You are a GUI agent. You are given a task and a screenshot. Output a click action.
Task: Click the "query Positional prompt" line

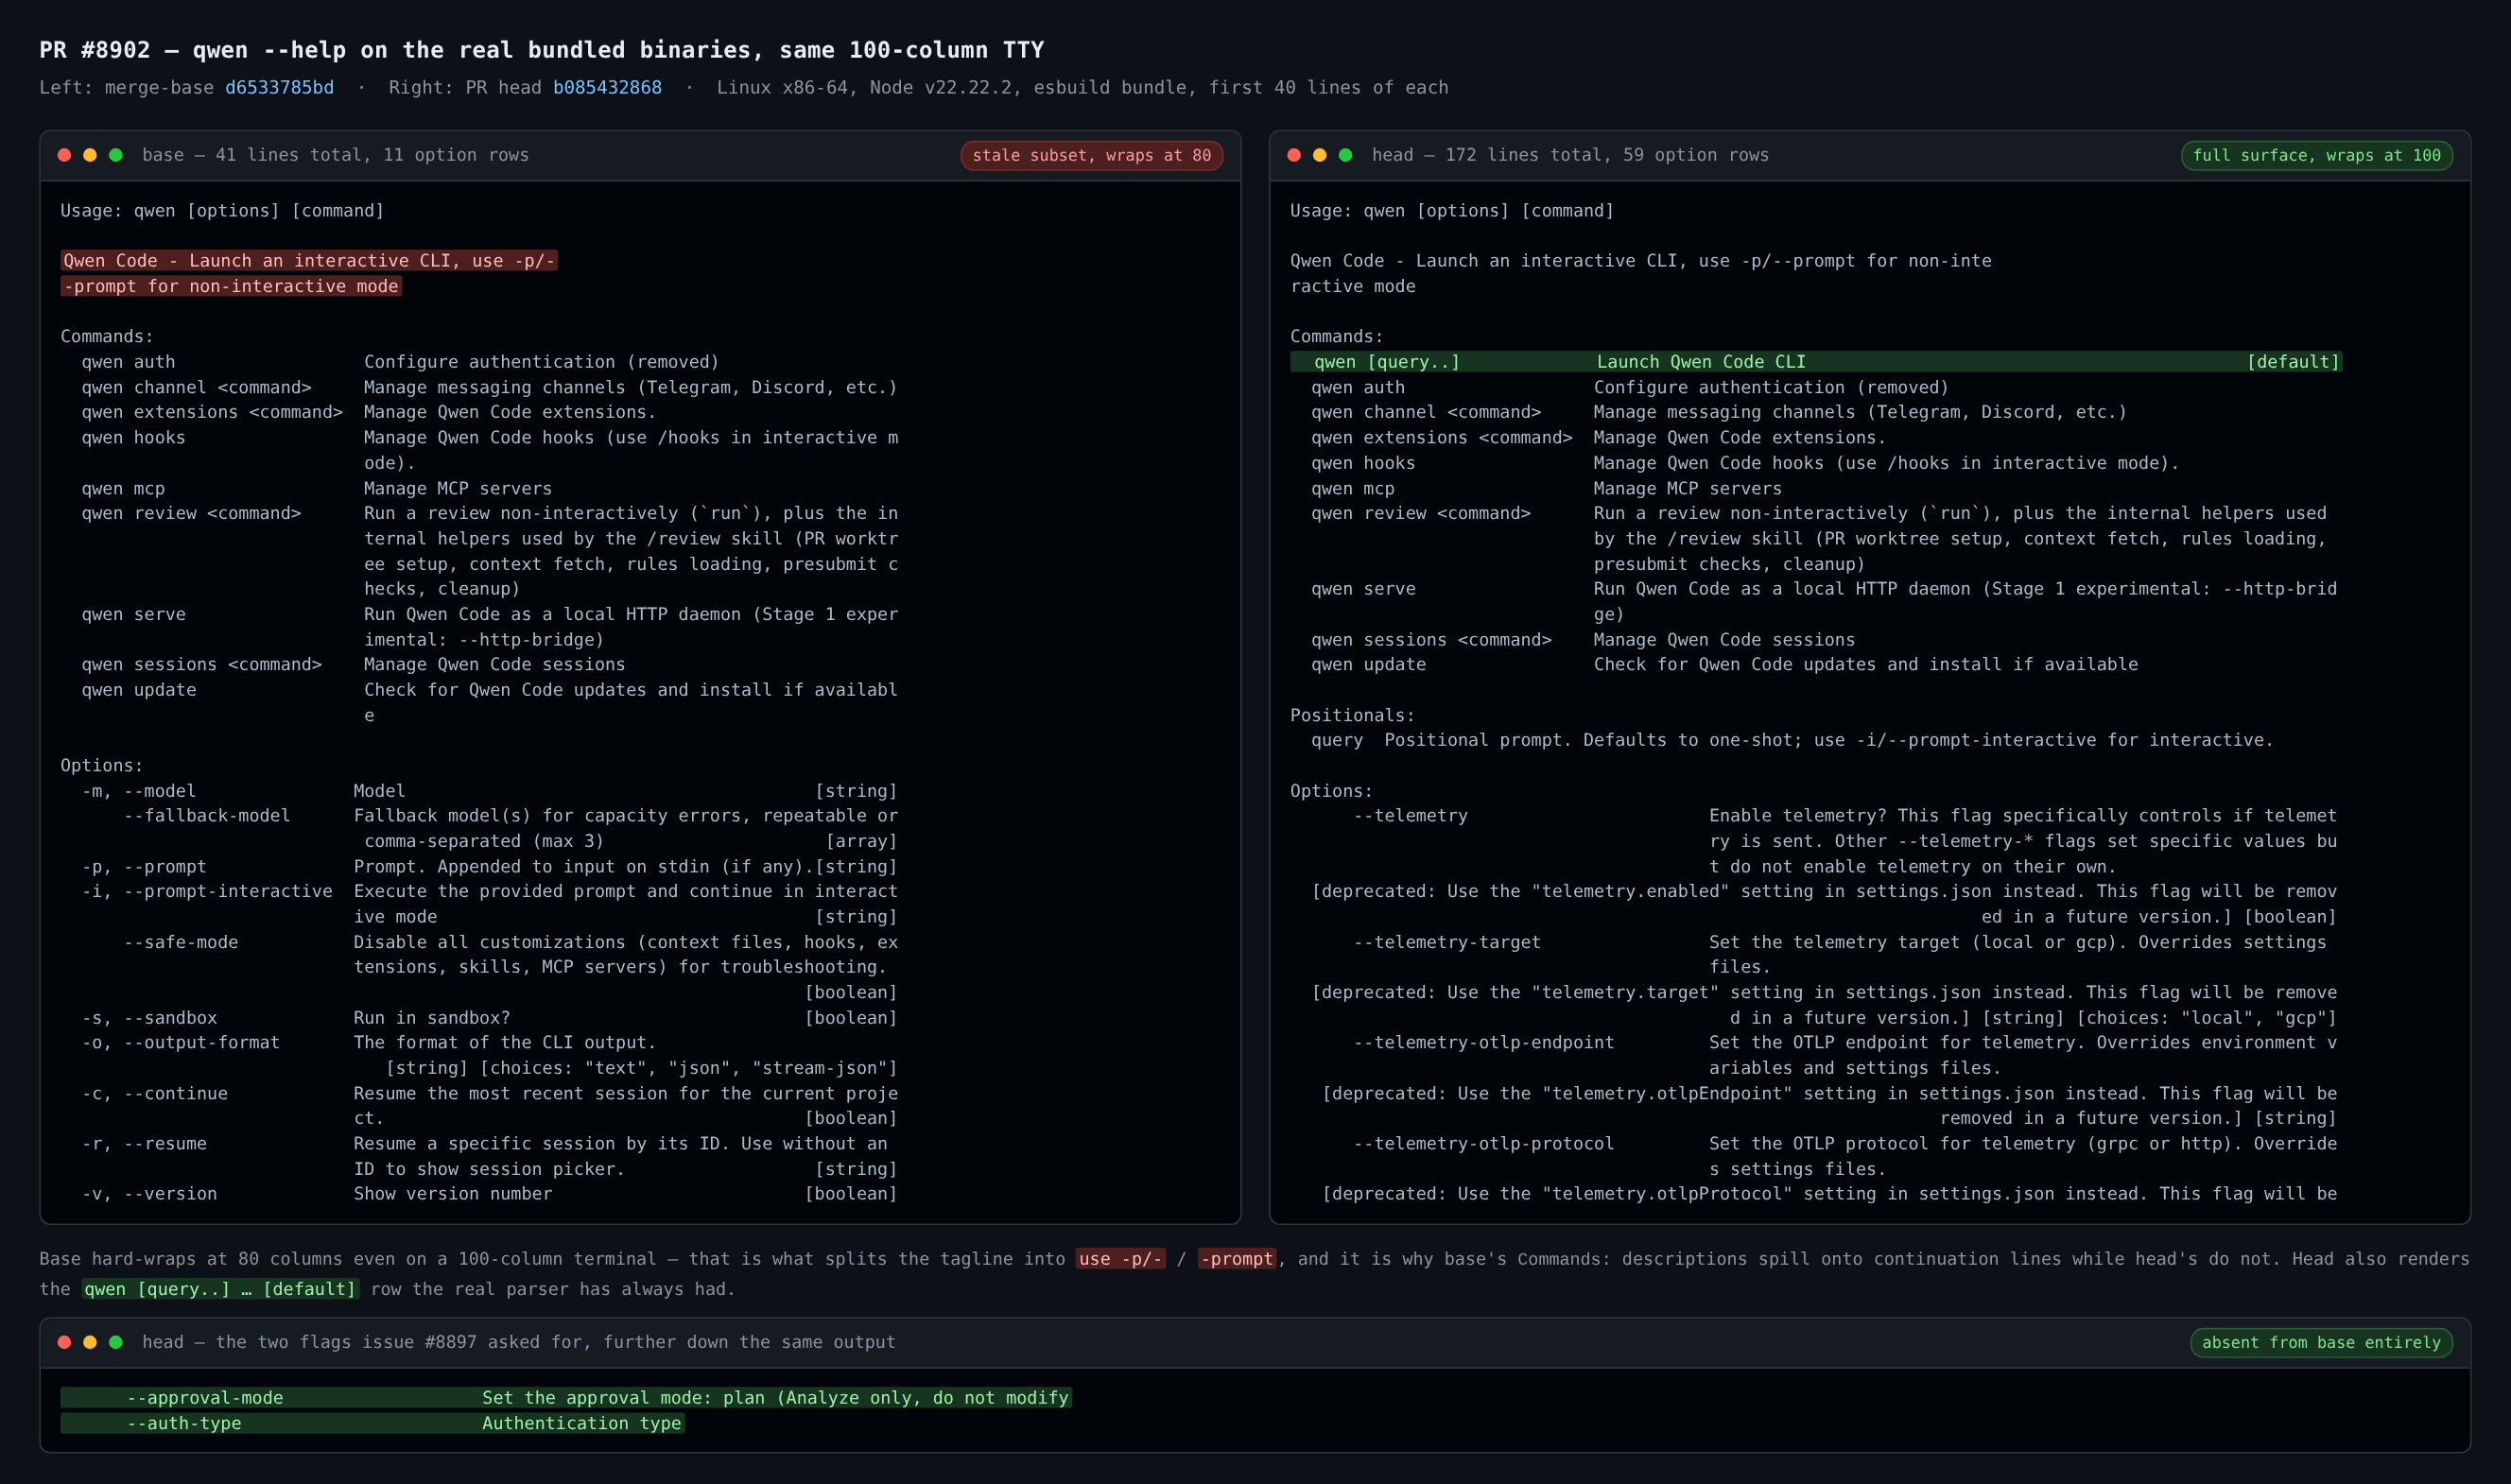point(1792,740)
